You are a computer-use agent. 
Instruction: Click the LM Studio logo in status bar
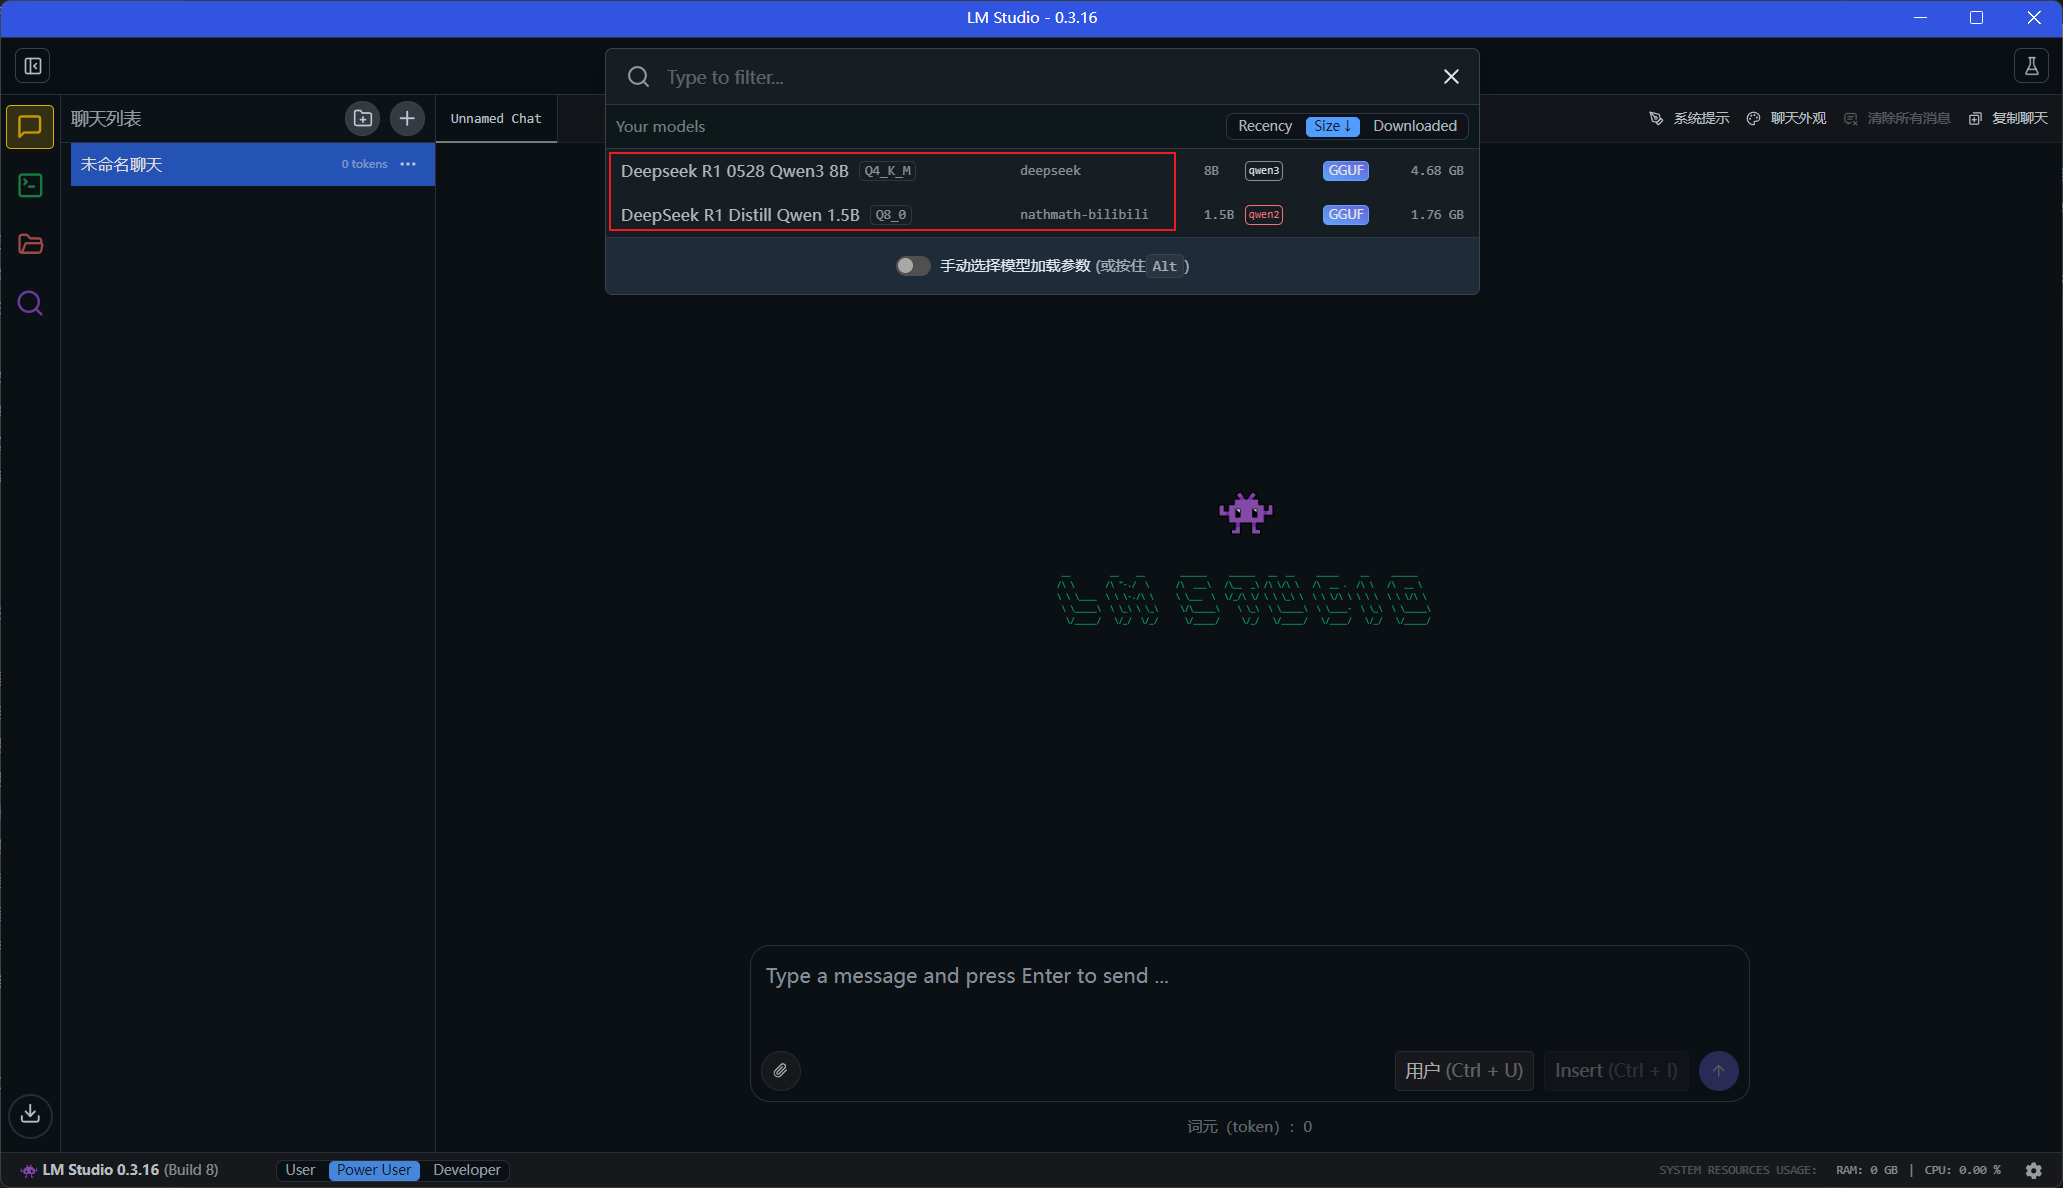[28, 1170]
